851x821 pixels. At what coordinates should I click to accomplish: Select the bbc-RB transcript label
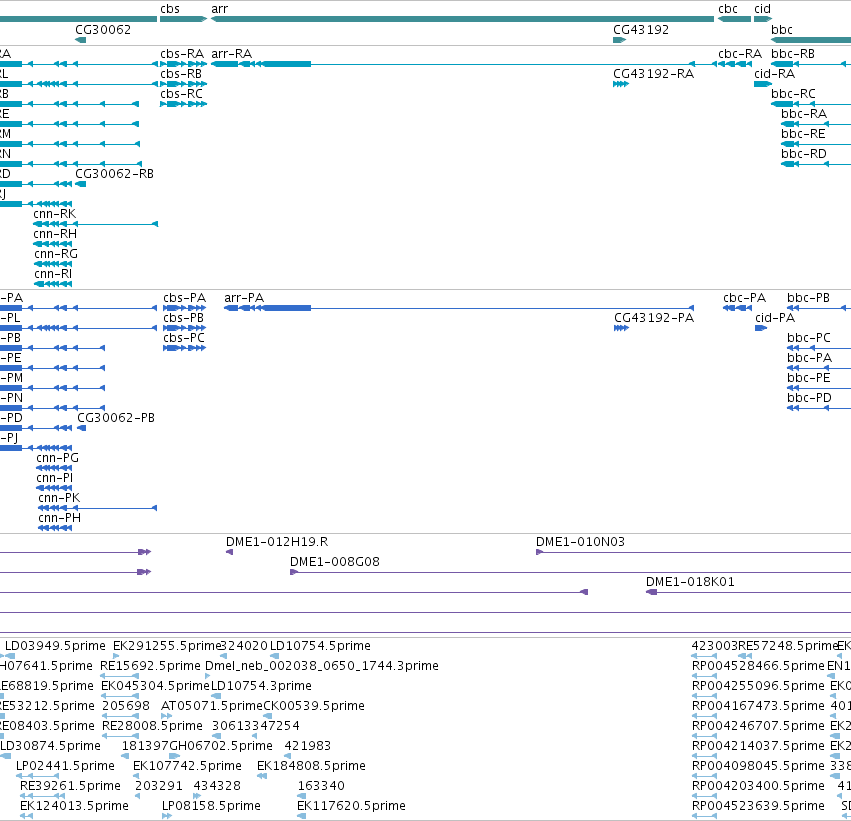(793, 54)
